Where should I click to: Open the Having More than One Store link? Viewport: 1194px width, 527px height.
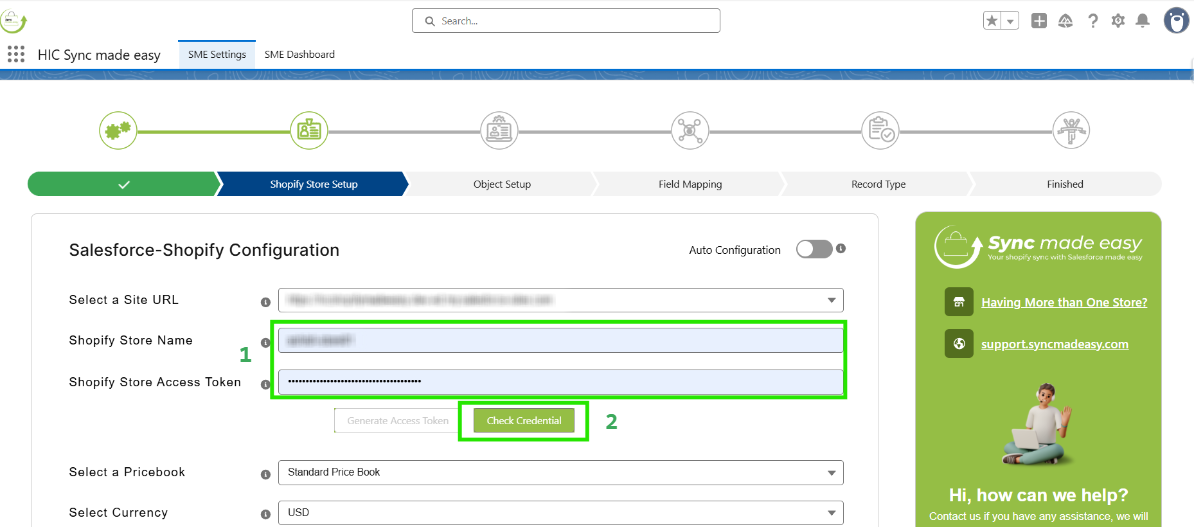(1064, 302)
